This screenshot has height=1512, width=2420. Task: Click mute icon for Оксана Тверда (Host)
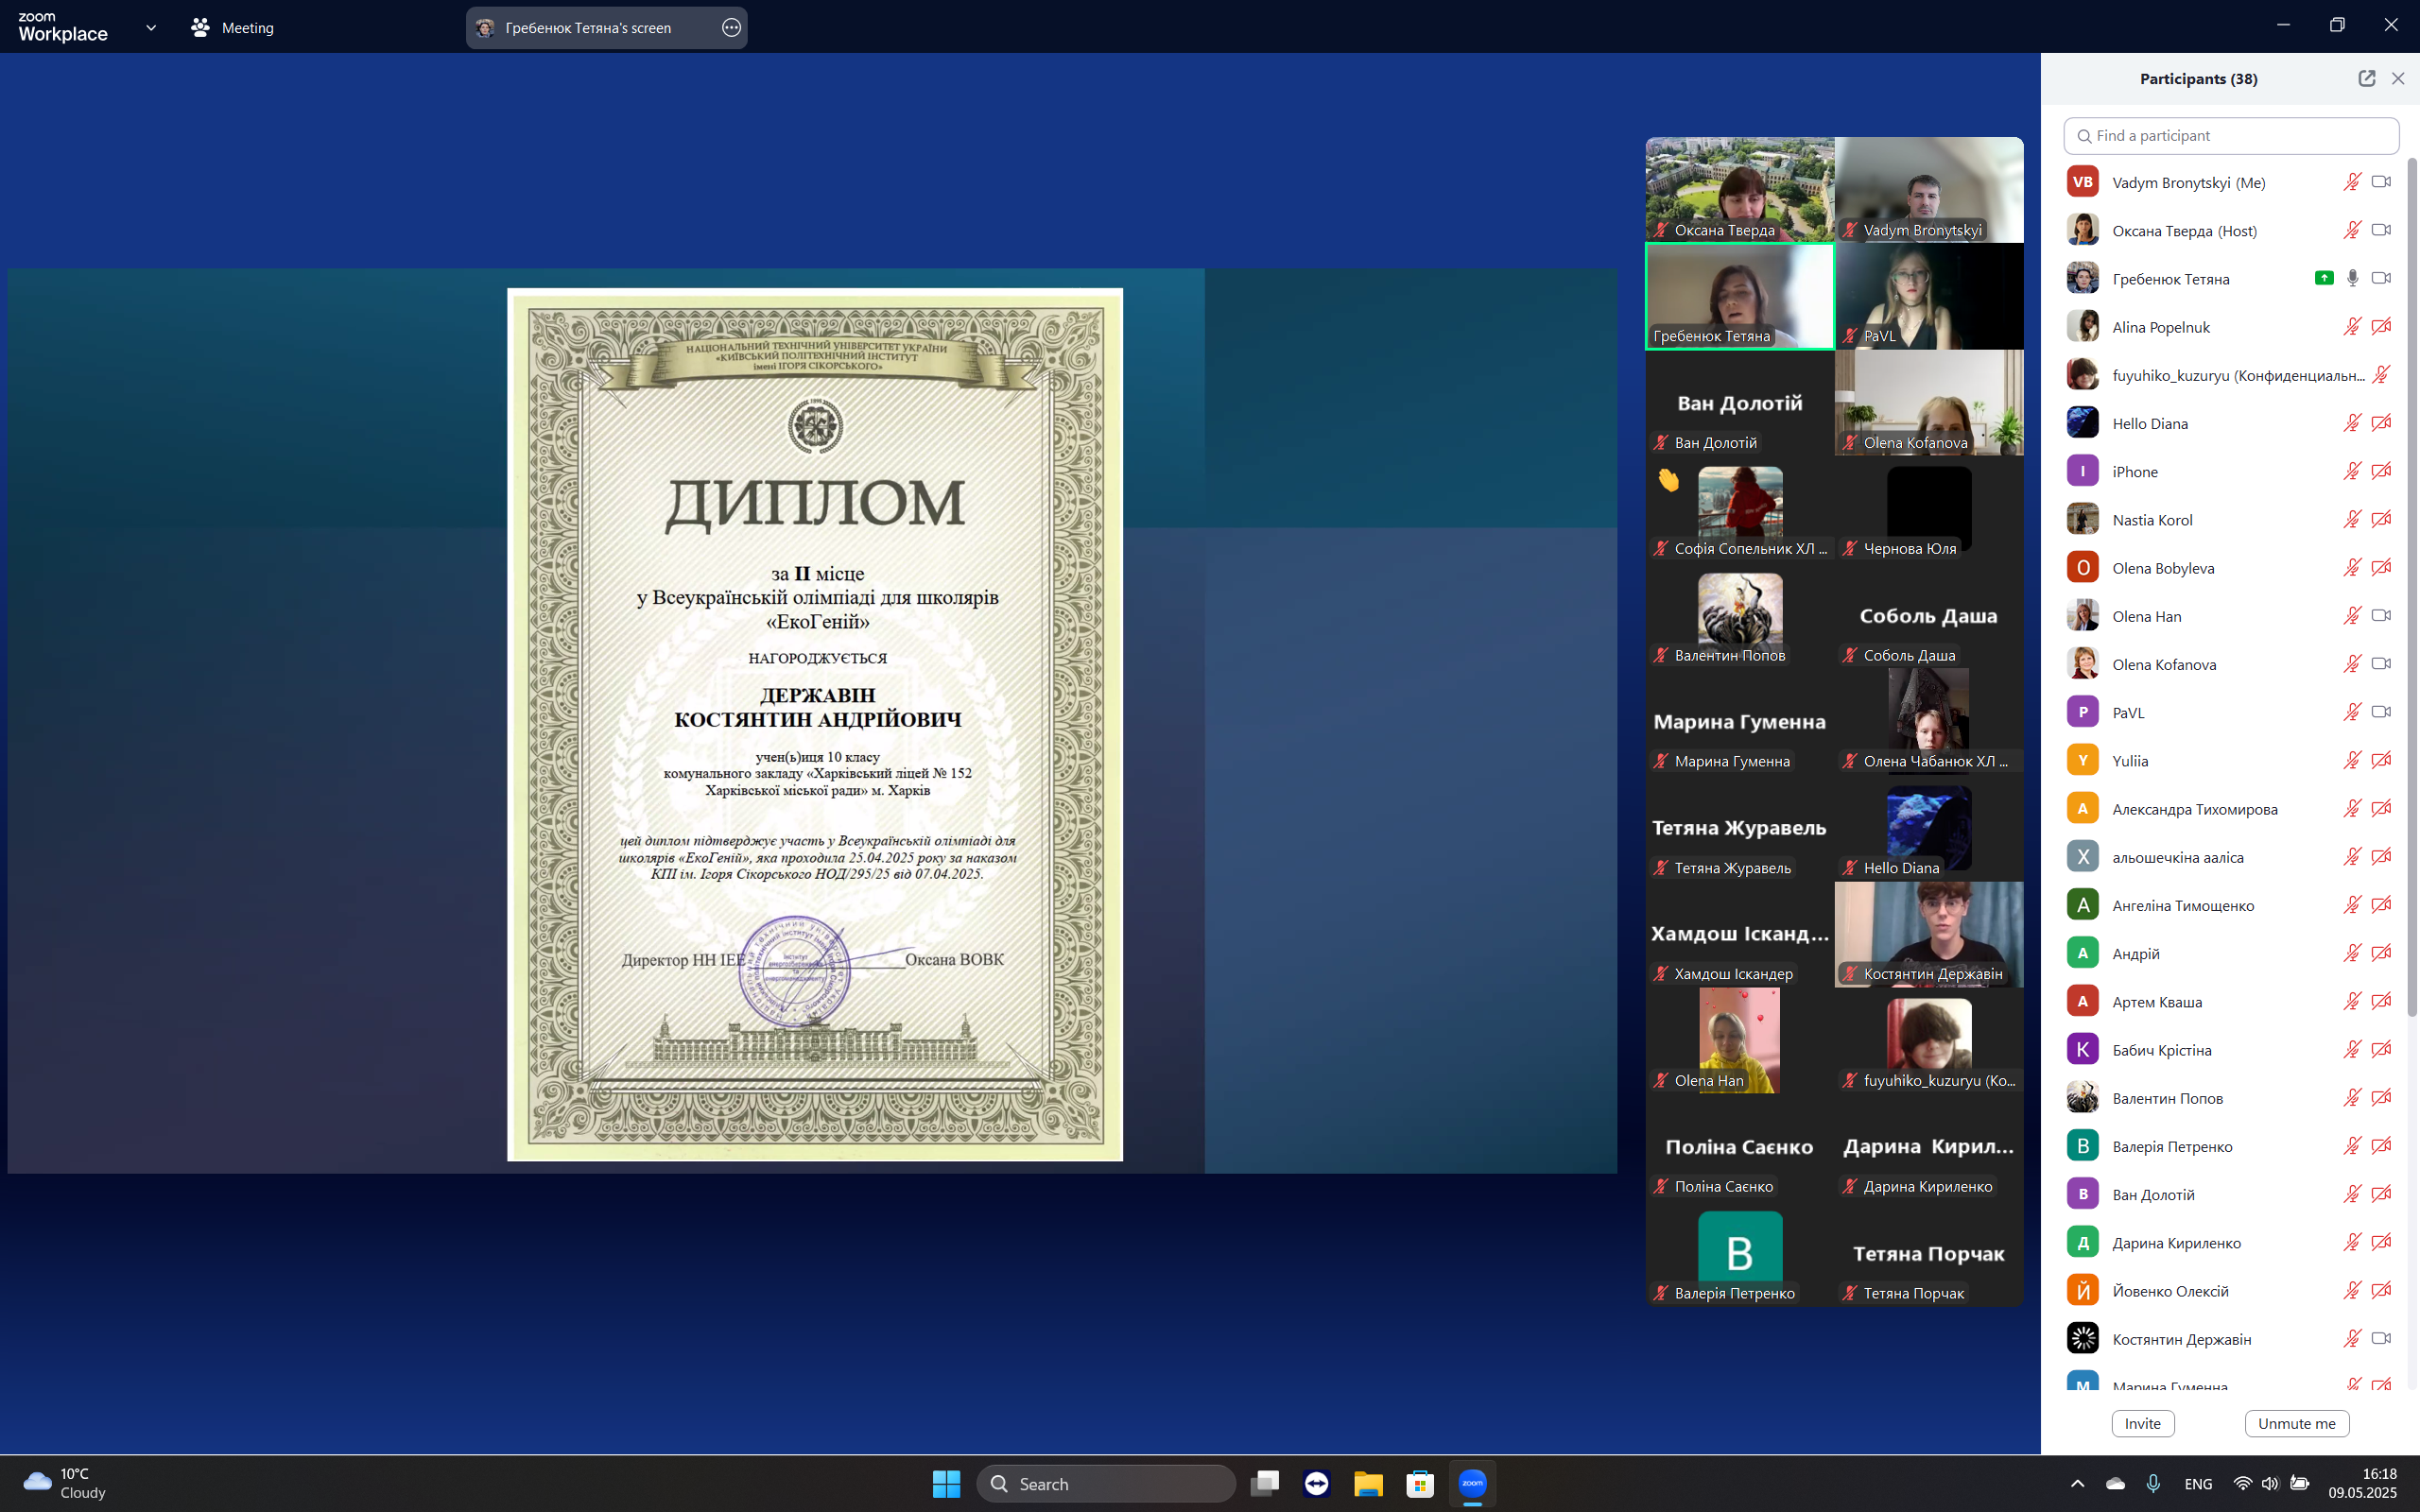click(2352, 230)
